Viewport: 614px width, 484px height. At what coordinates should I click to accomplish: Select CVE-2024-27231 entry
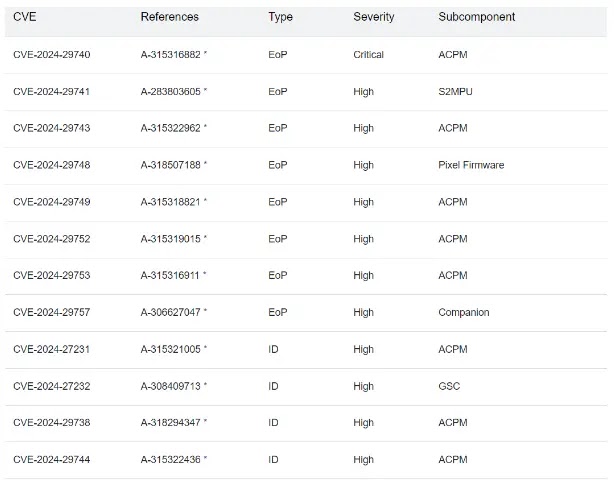pos(52,349)
